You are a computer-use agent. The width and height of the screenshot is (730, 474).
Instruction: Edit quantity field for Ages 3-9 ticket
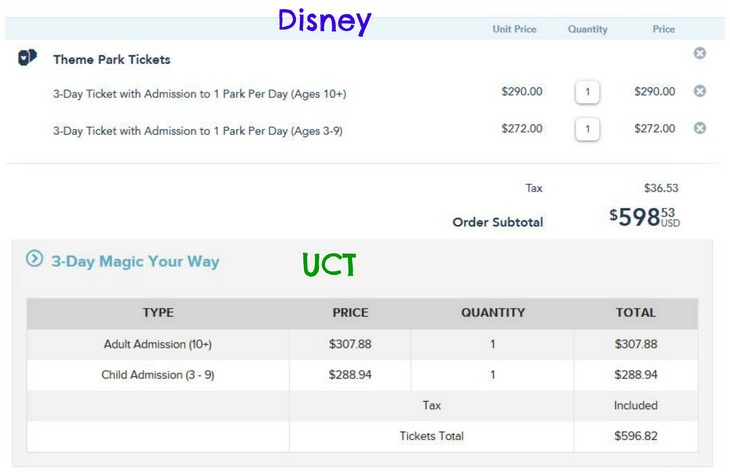(587, 129)
